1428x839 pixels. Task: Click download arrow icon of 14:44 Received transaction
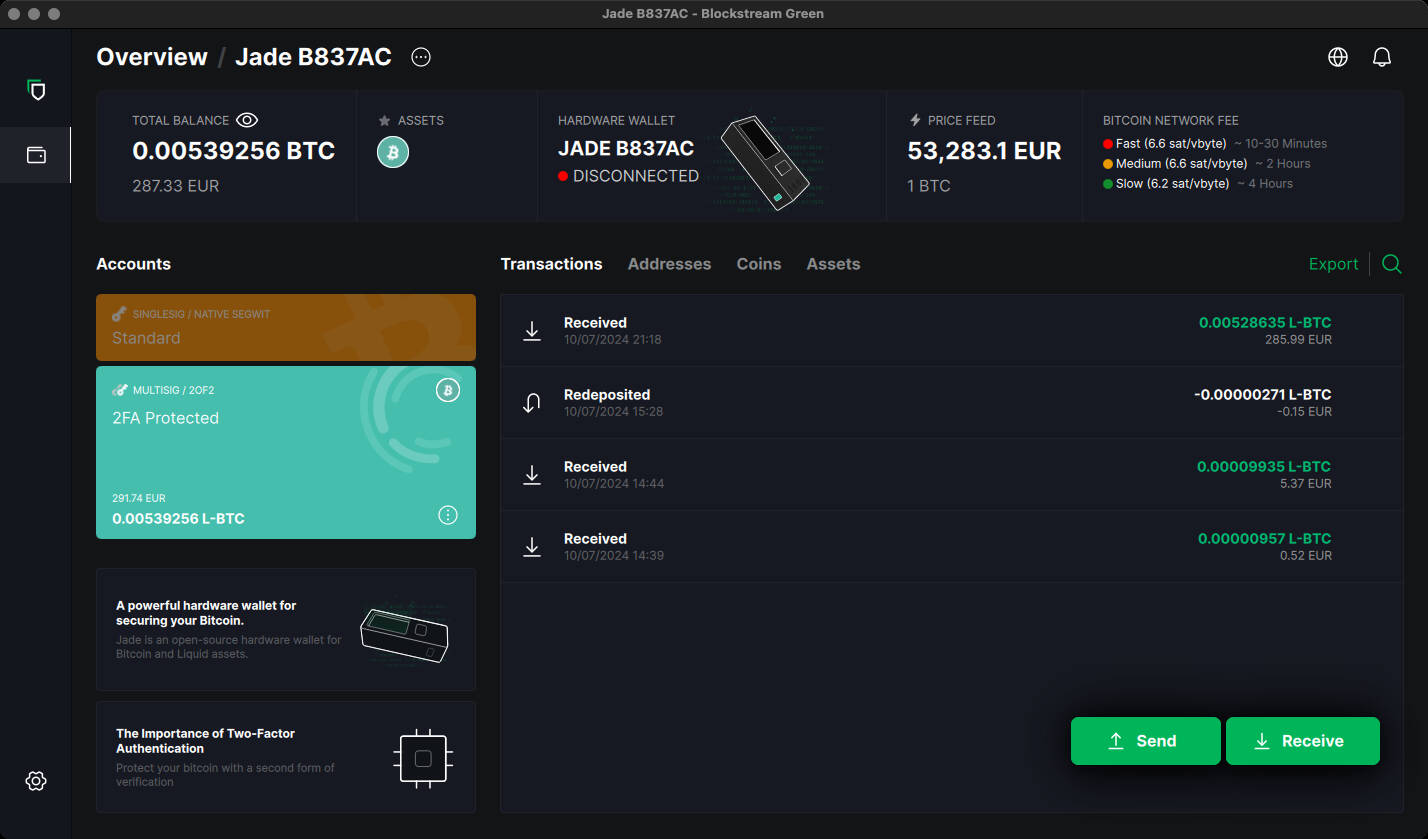[532, 475]
